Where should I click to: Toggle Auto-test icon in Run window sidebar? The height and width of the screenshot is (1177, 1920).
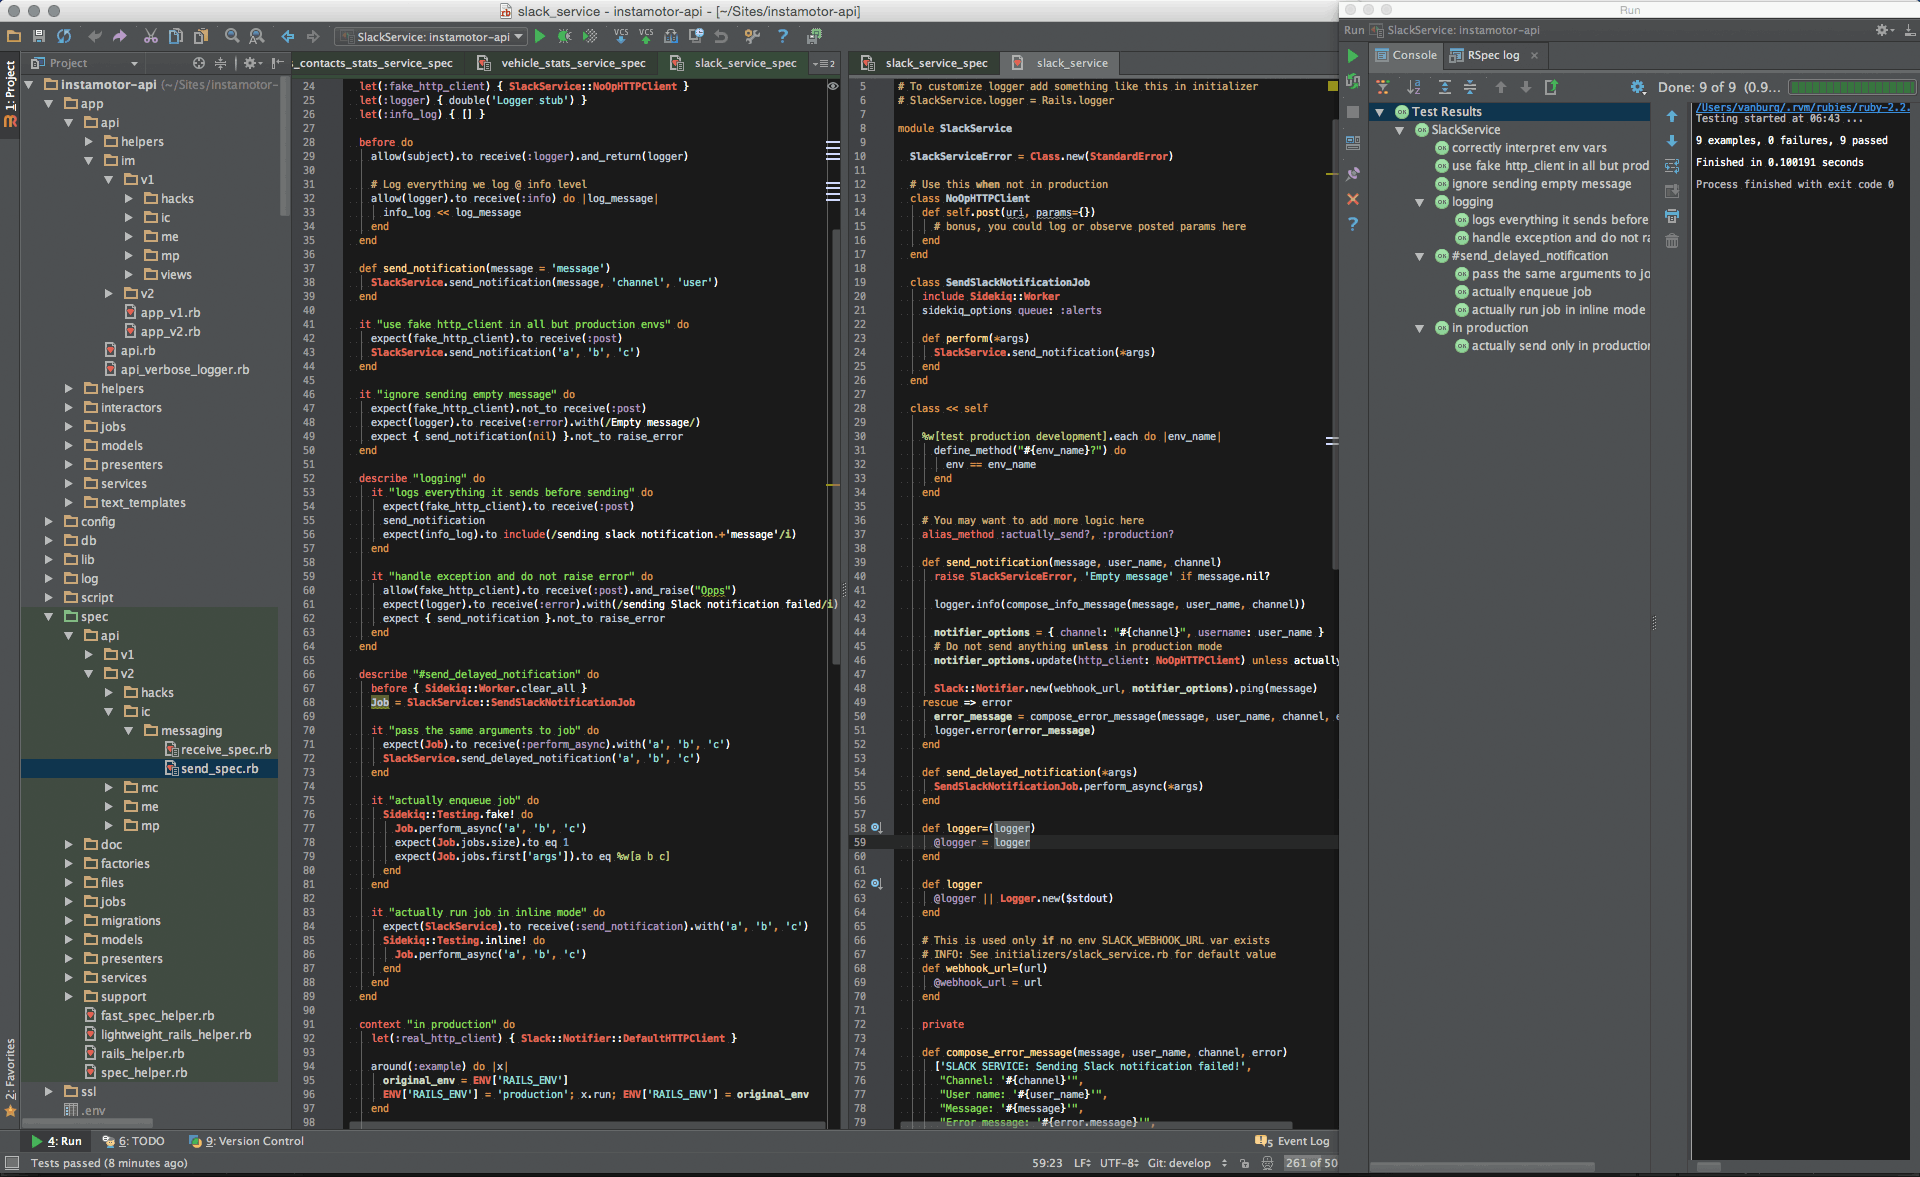tap(1353, 82)
